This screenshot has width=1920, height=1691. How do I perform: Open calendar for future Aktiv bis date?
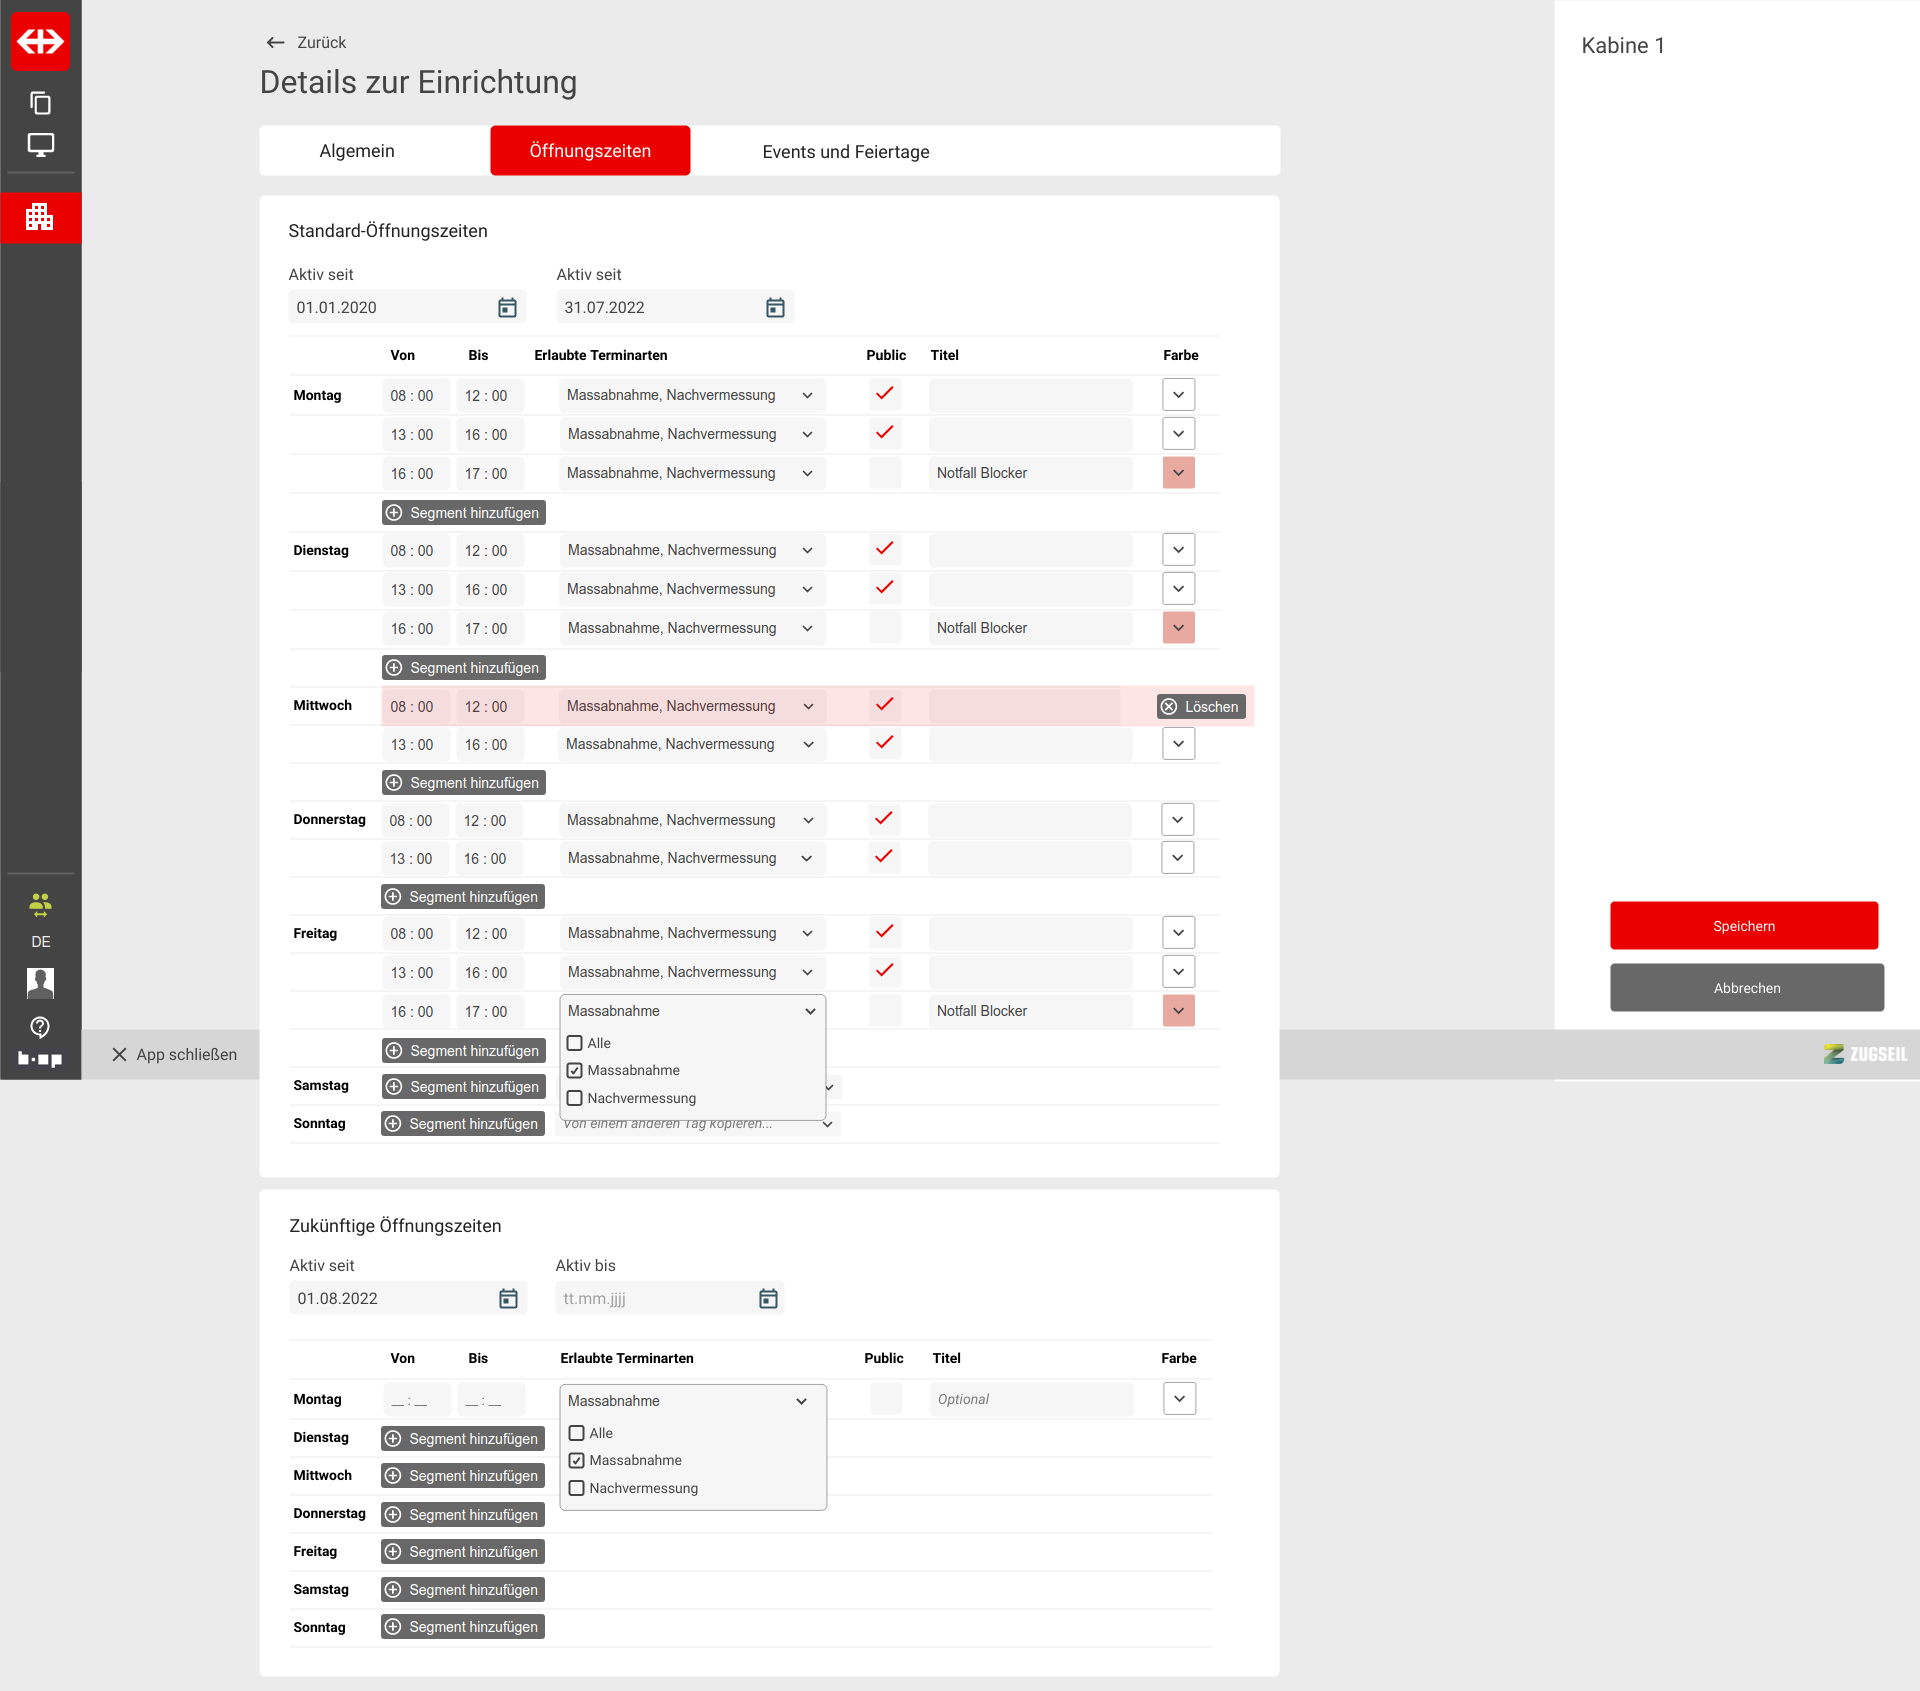coord(768,1299)
